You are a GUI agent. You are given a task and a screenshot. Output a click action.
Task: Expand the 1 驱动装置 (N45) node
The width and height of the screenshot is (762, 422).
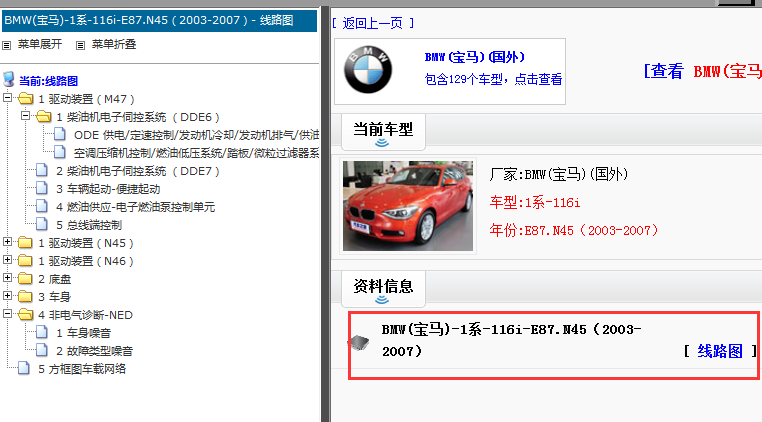pos(7,242)
